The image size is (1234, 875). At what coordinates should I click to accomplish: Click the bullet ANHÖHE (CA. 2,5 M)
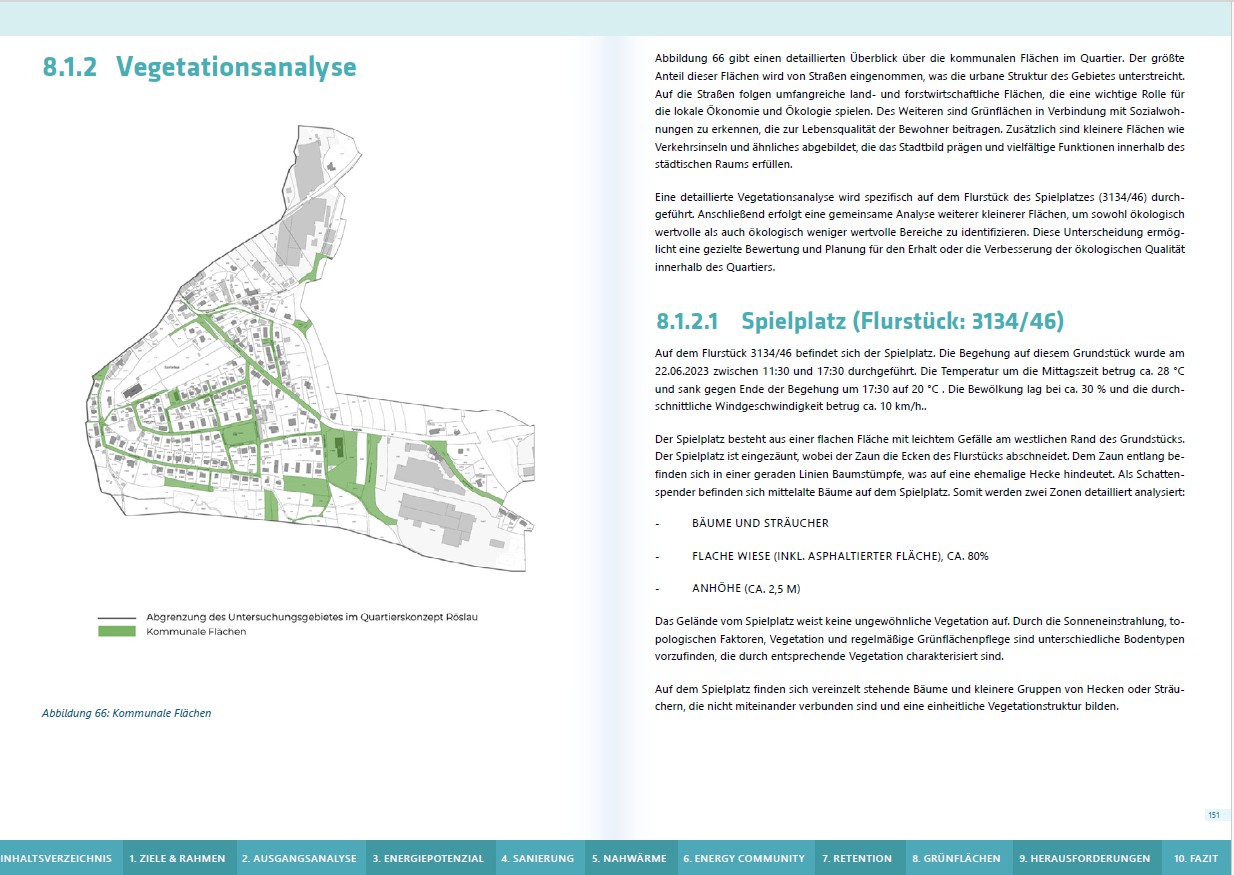(x=746, y=588)
